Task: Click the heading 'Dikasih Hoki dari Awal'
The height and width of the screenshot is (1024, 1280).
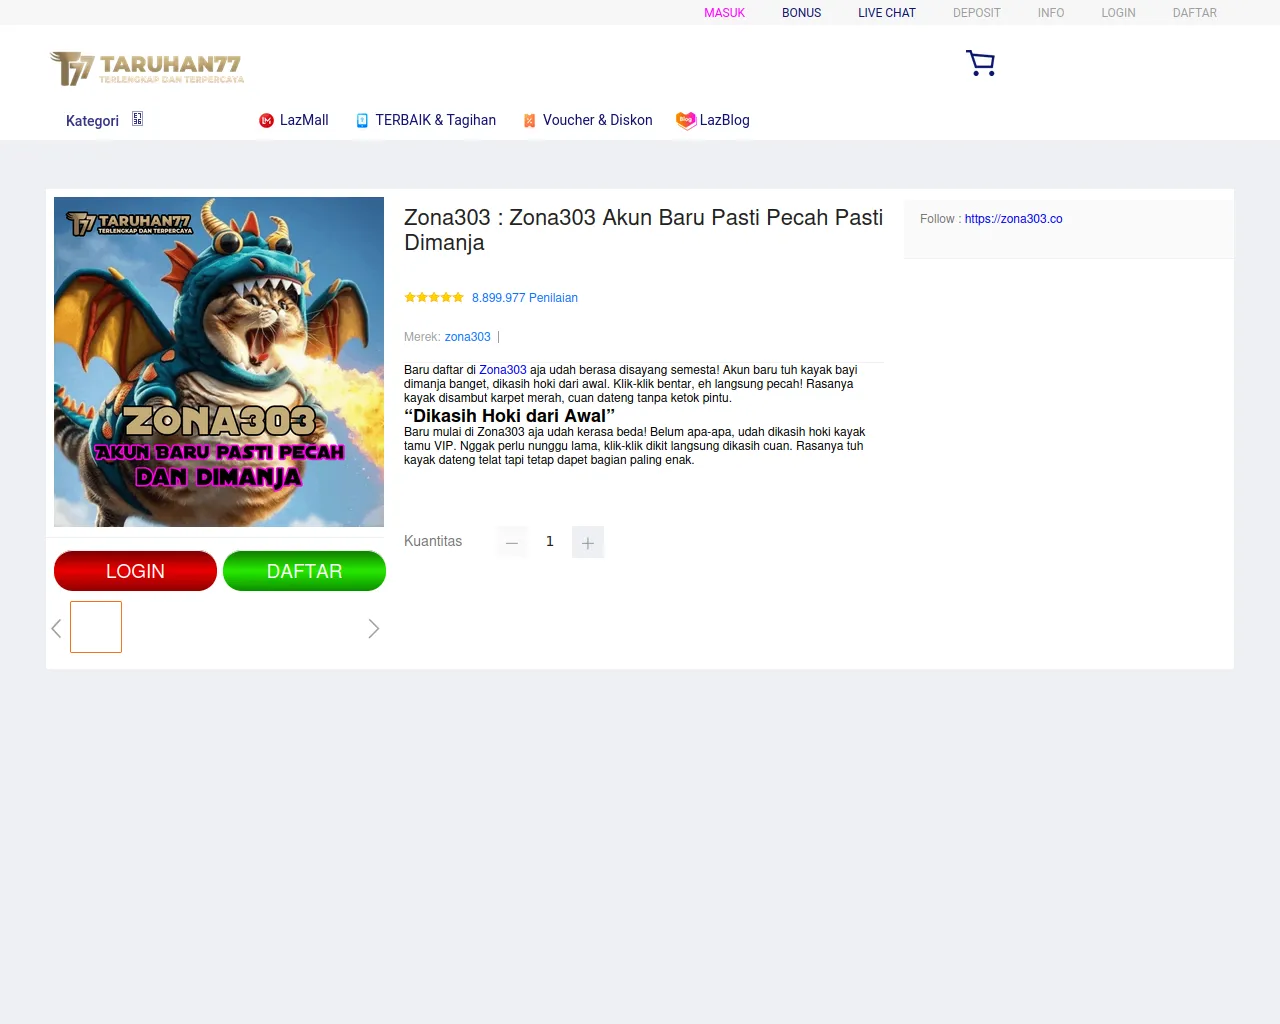Action: click(509, 416)
